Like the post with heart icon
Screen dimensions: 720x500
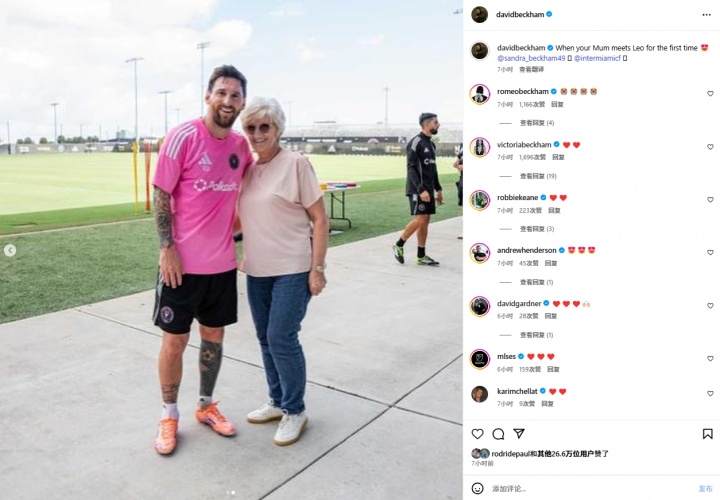click(478, 434)
